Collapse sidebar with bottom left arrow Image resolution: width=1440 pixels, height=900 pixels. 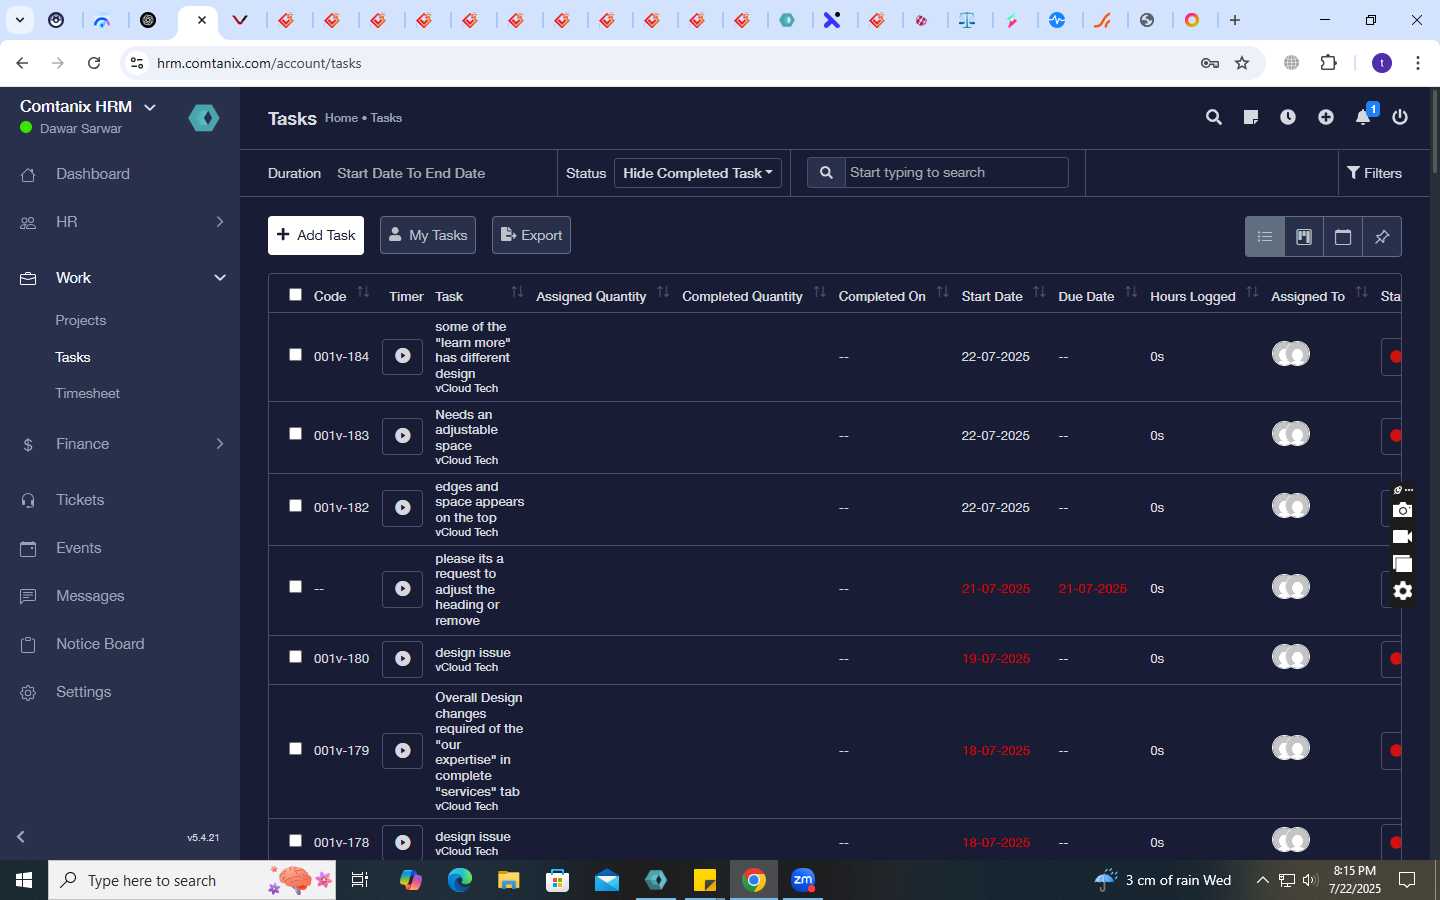tap(21, 837)
